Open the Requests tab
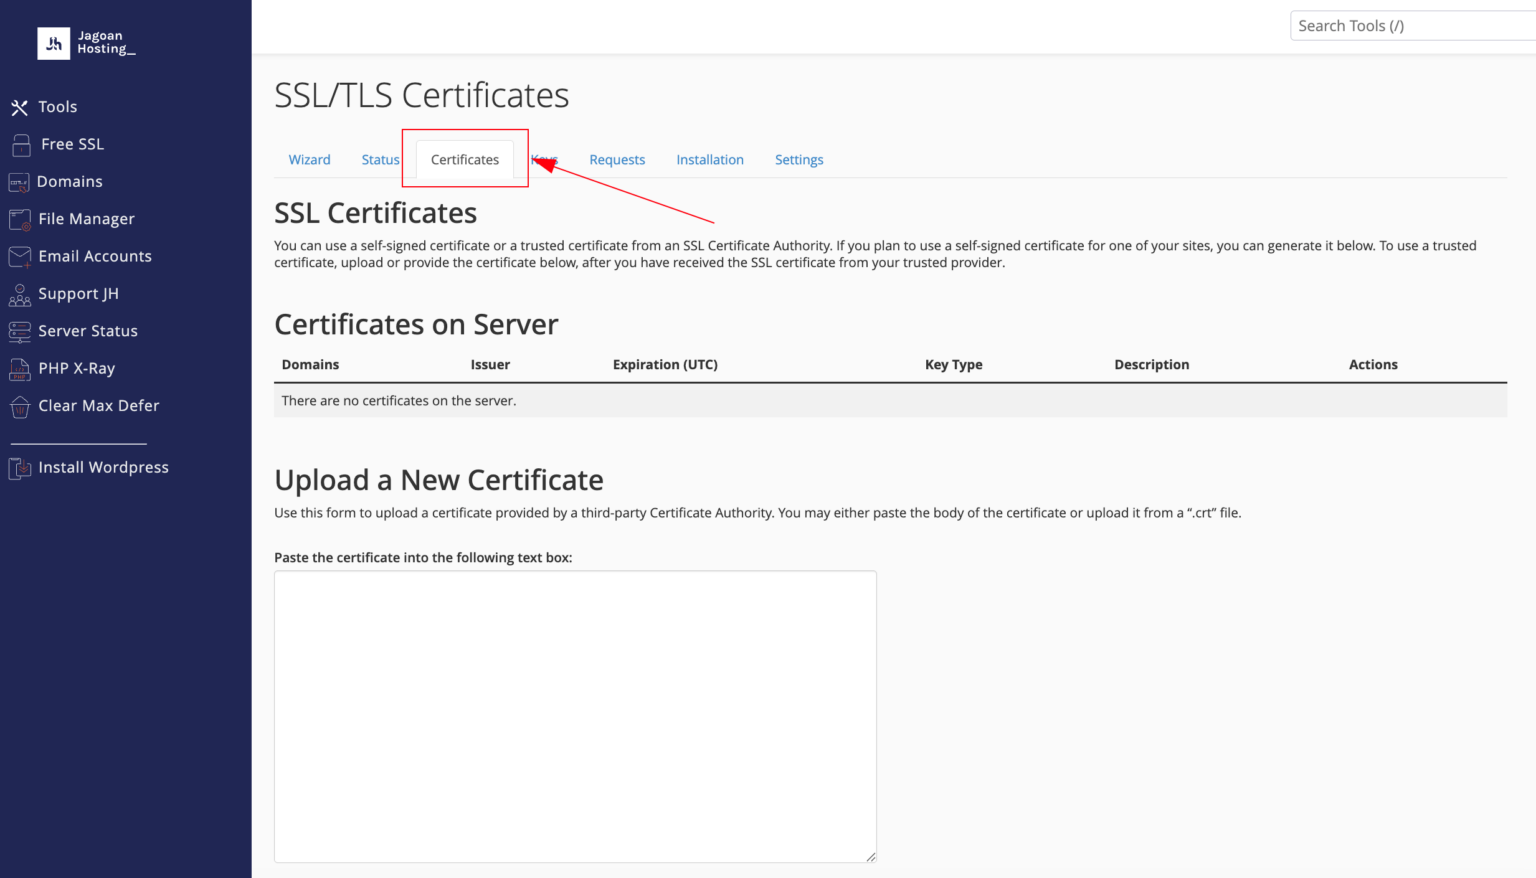The height and width of the screenshot is (878, 1536). coord(617,160)
